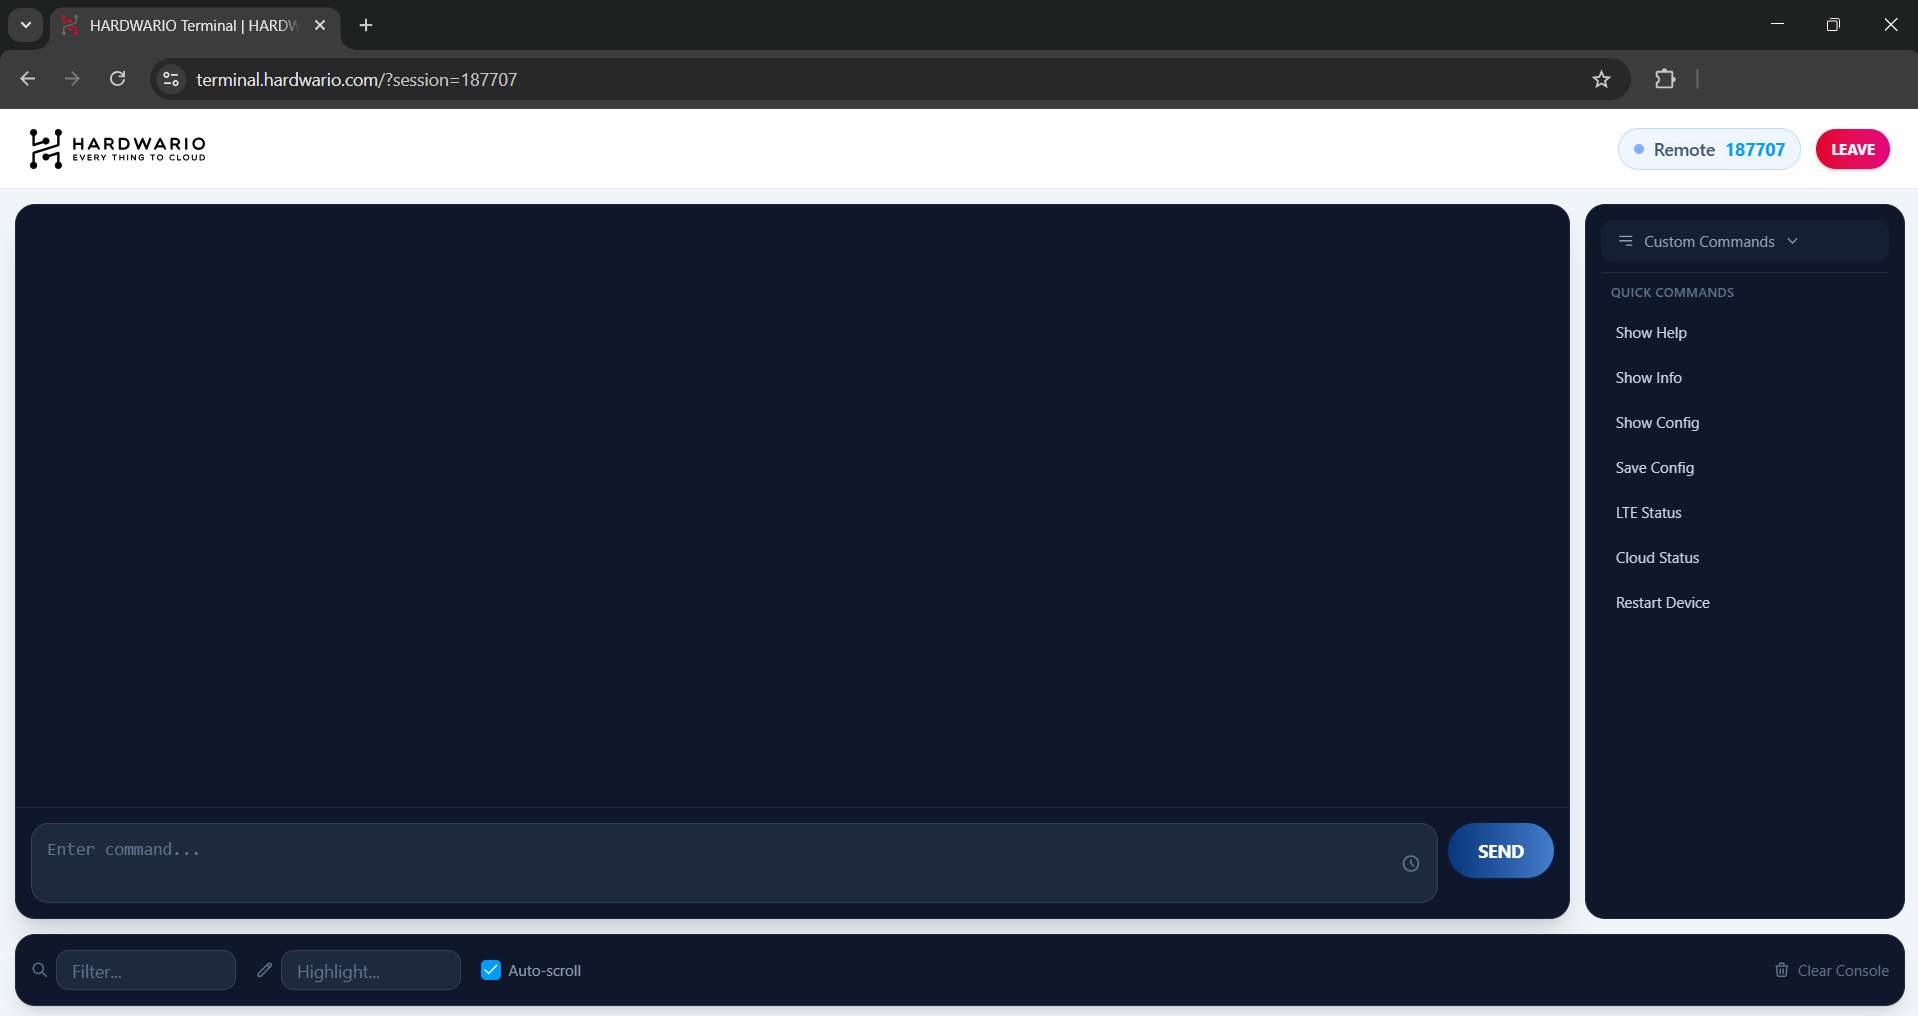View site information icon in address bar
The image size is (1918, 1016).
point(171,79)
